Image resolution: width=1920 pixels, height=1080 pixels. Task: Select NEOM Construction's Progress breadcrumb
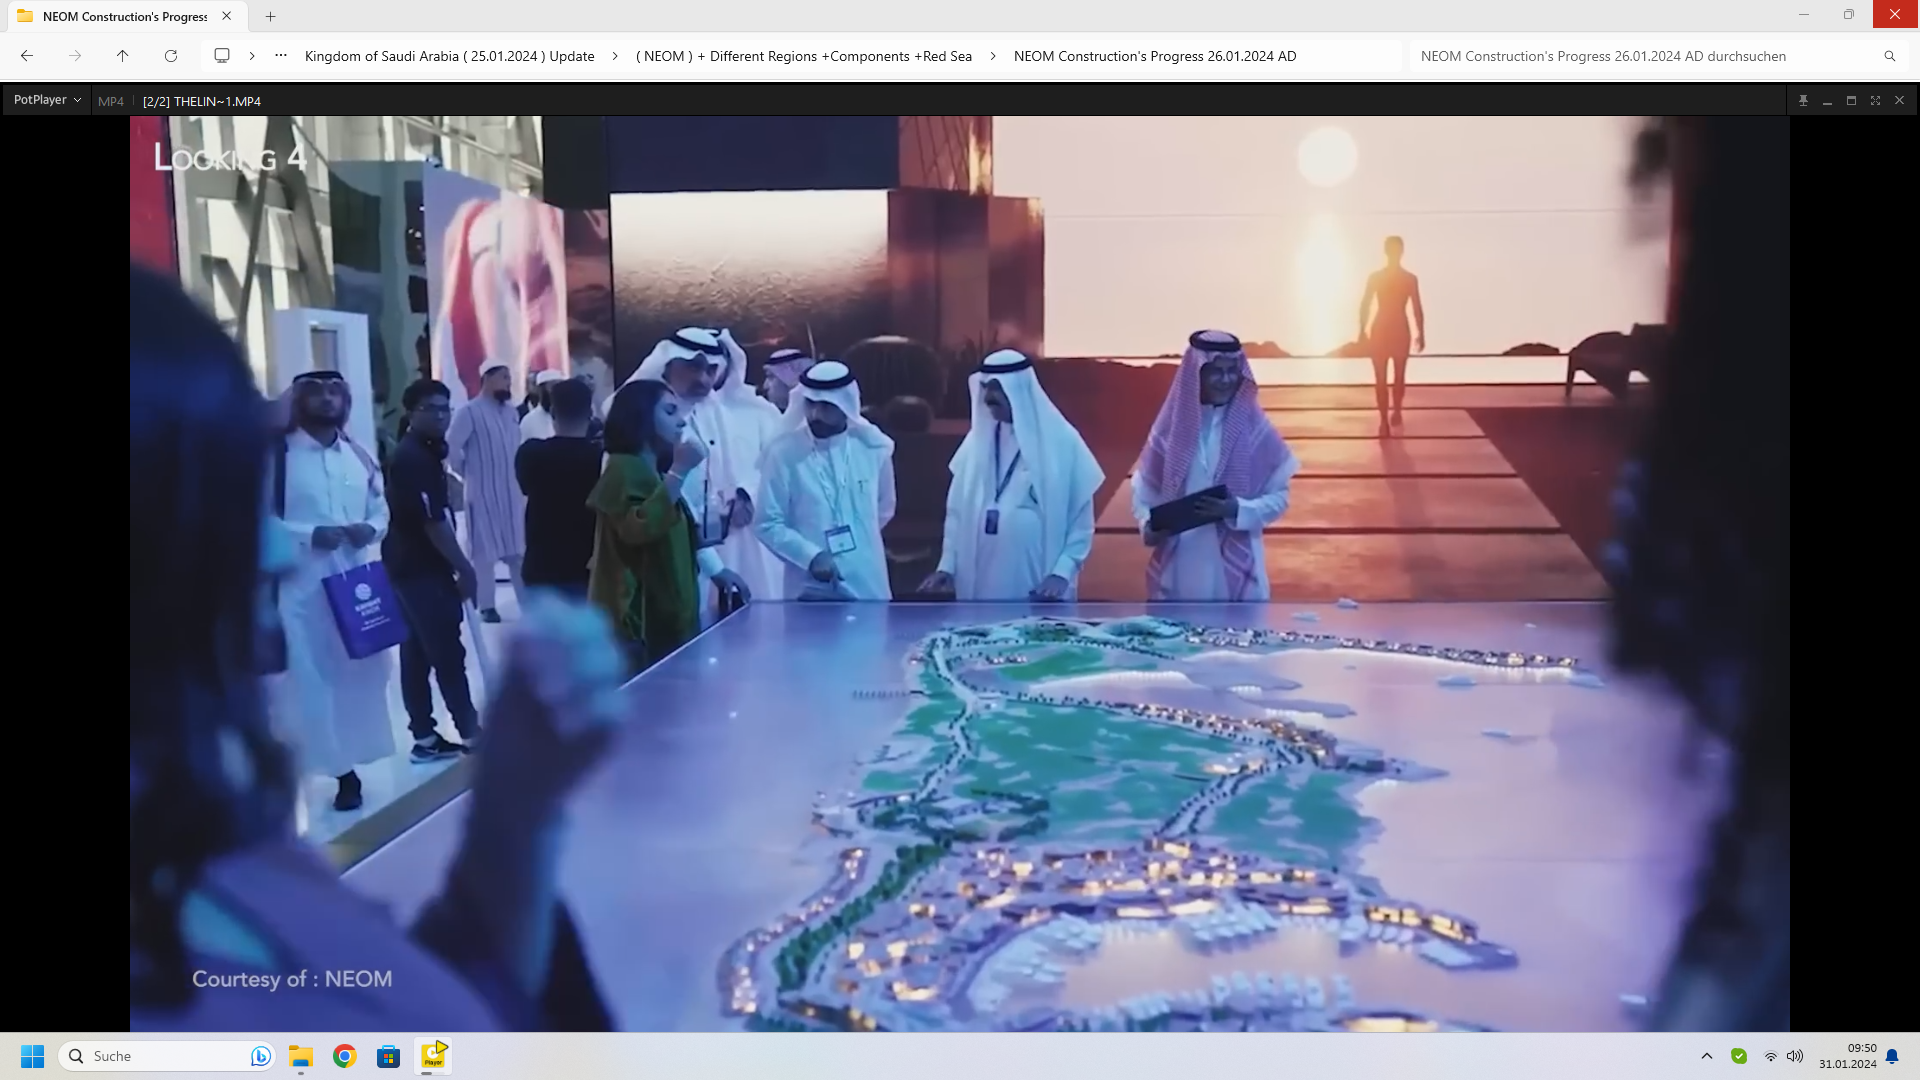[1155, 56]
